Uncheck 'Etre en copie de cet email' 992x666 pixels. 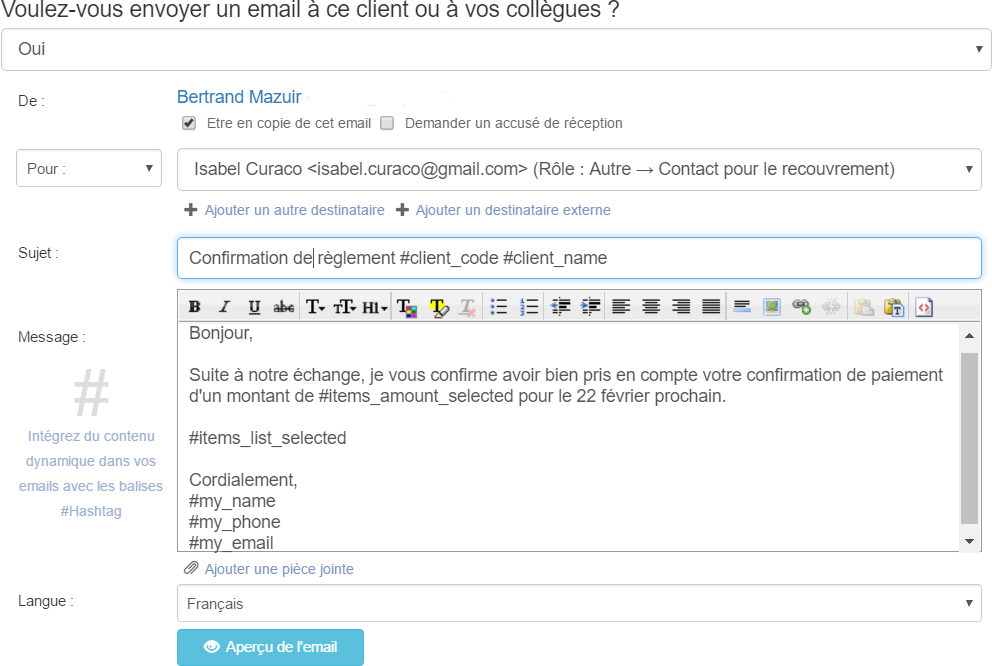188,124
